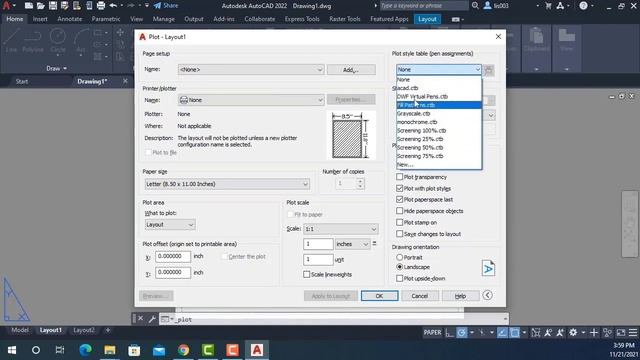Toggle polar tracking in status bar
Viewport: 640px width, 360px height.
(x=462, y=333)
